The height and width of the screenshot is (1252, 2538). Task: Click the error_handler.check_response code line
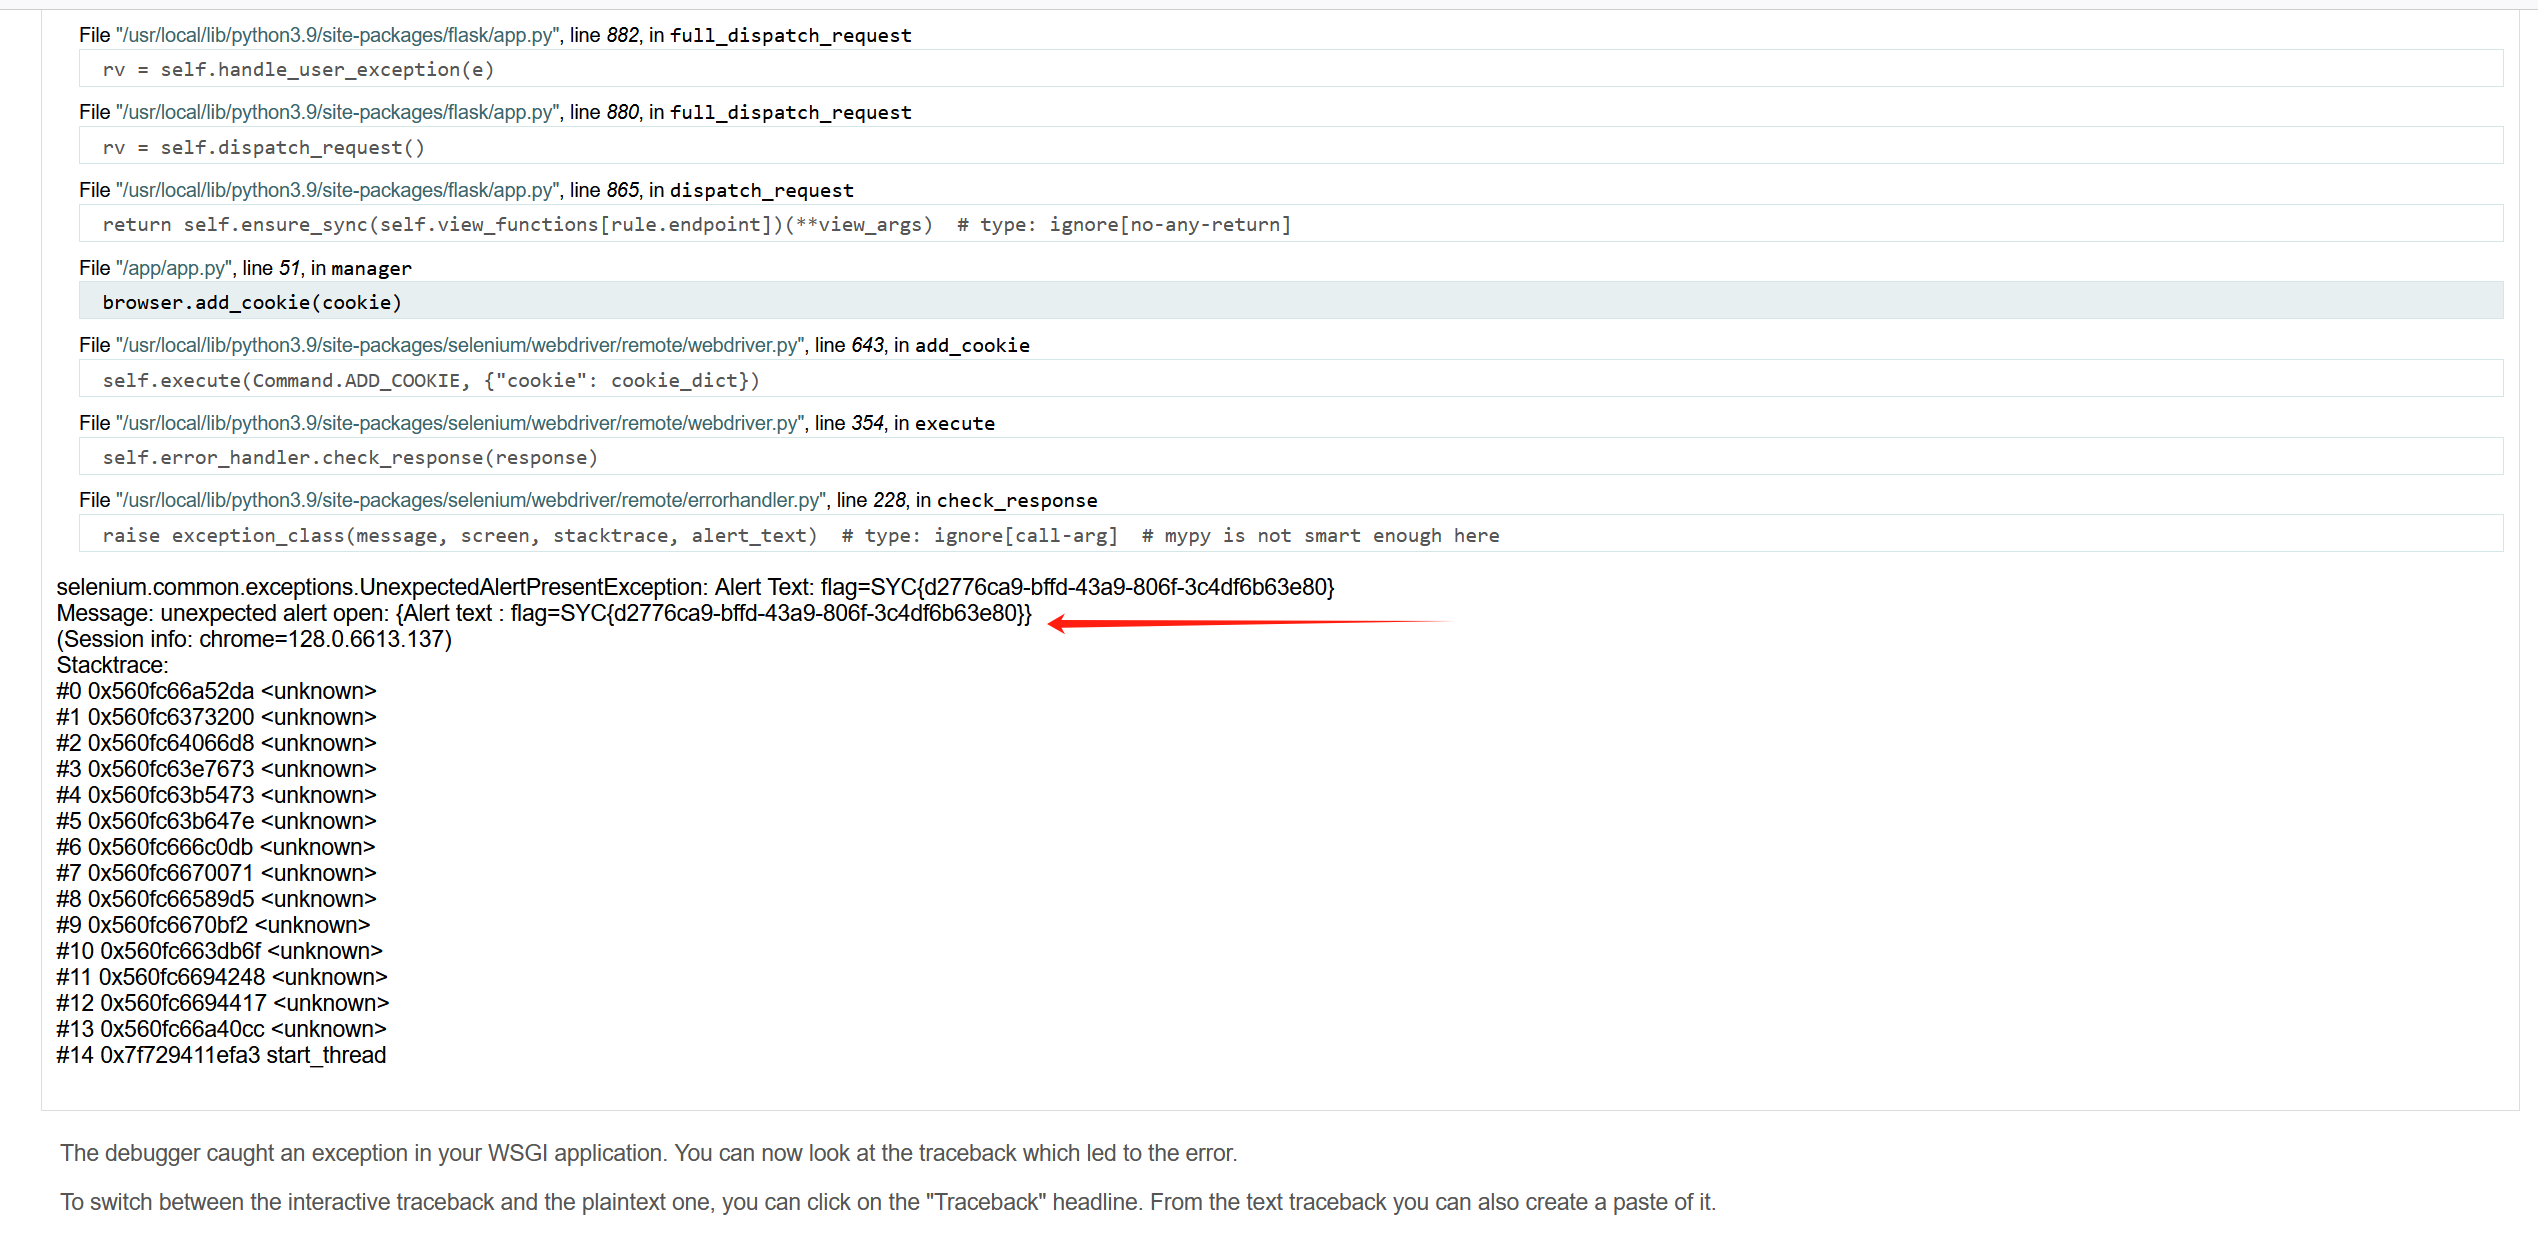pyautogui.click(x=350, y=457)
